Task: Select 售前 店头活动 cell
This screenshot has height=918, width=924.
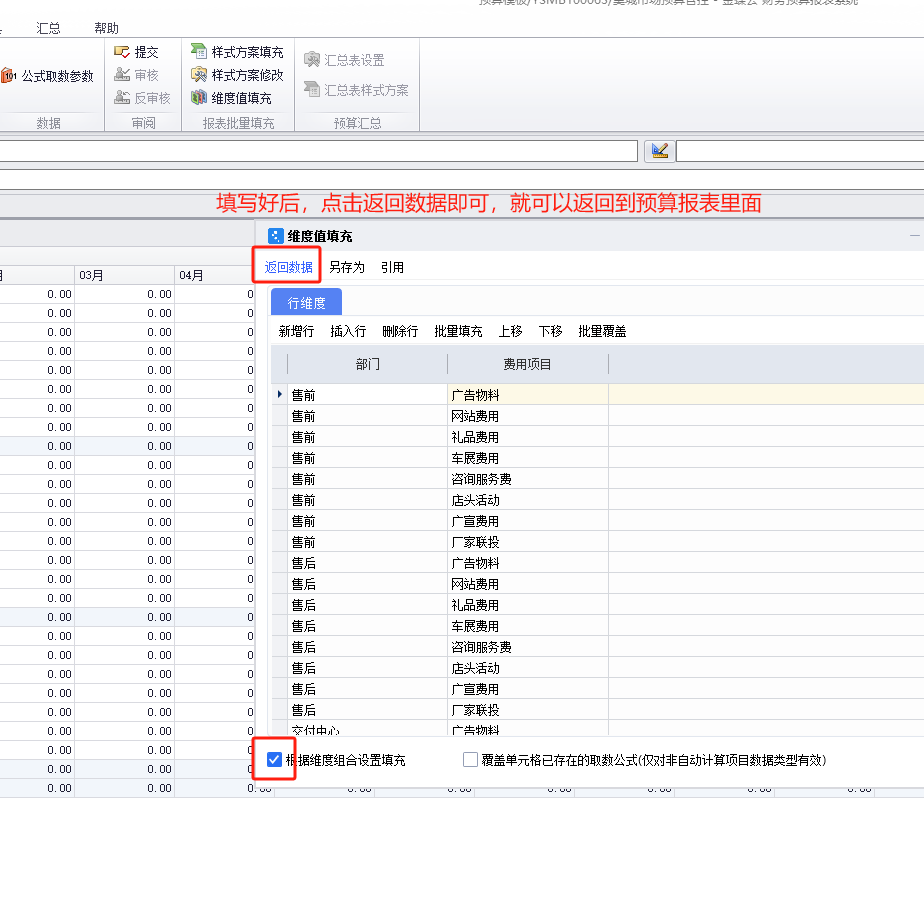Action: click(527, 500)
